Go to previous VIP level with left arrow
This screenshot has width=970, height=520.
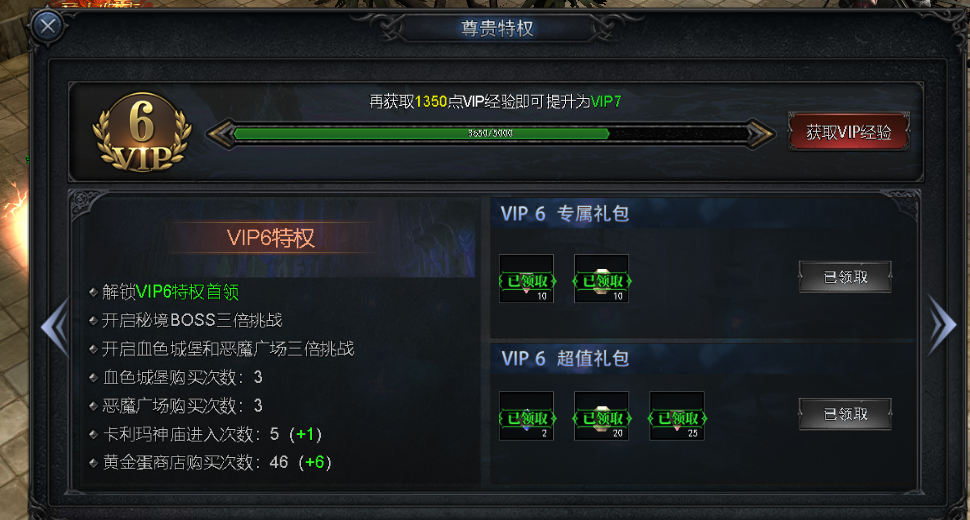click(x=55, y=326)
